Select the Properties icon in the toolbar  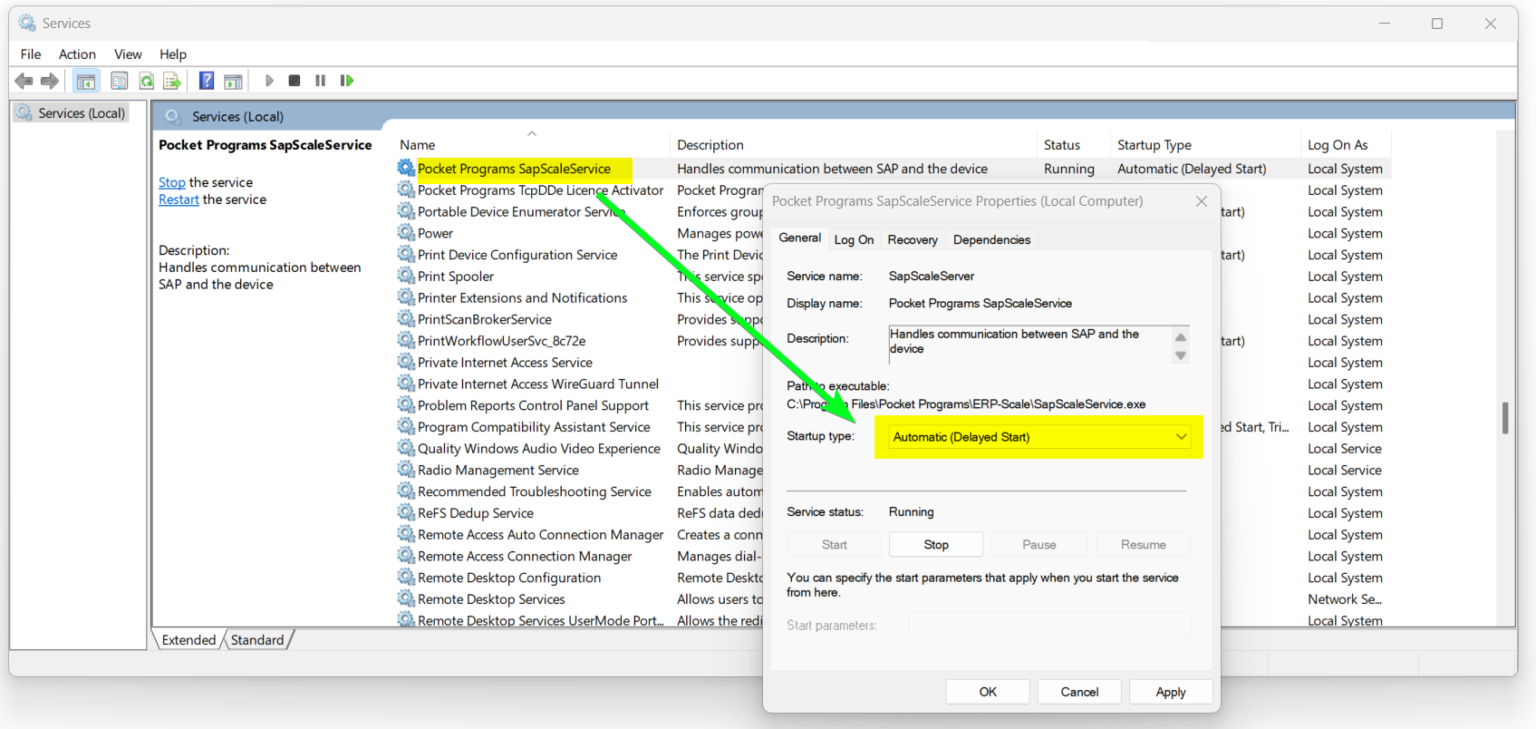click(x=119, y=80)
